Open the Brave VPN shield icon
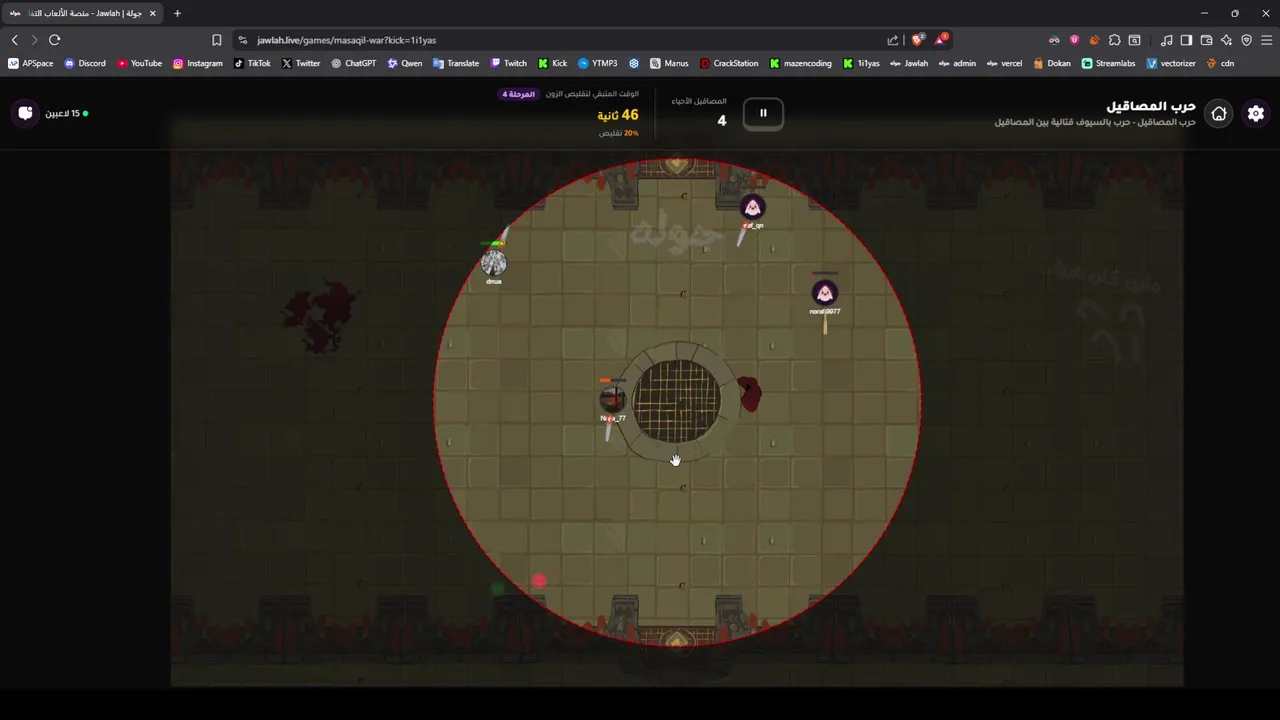 1246,40
